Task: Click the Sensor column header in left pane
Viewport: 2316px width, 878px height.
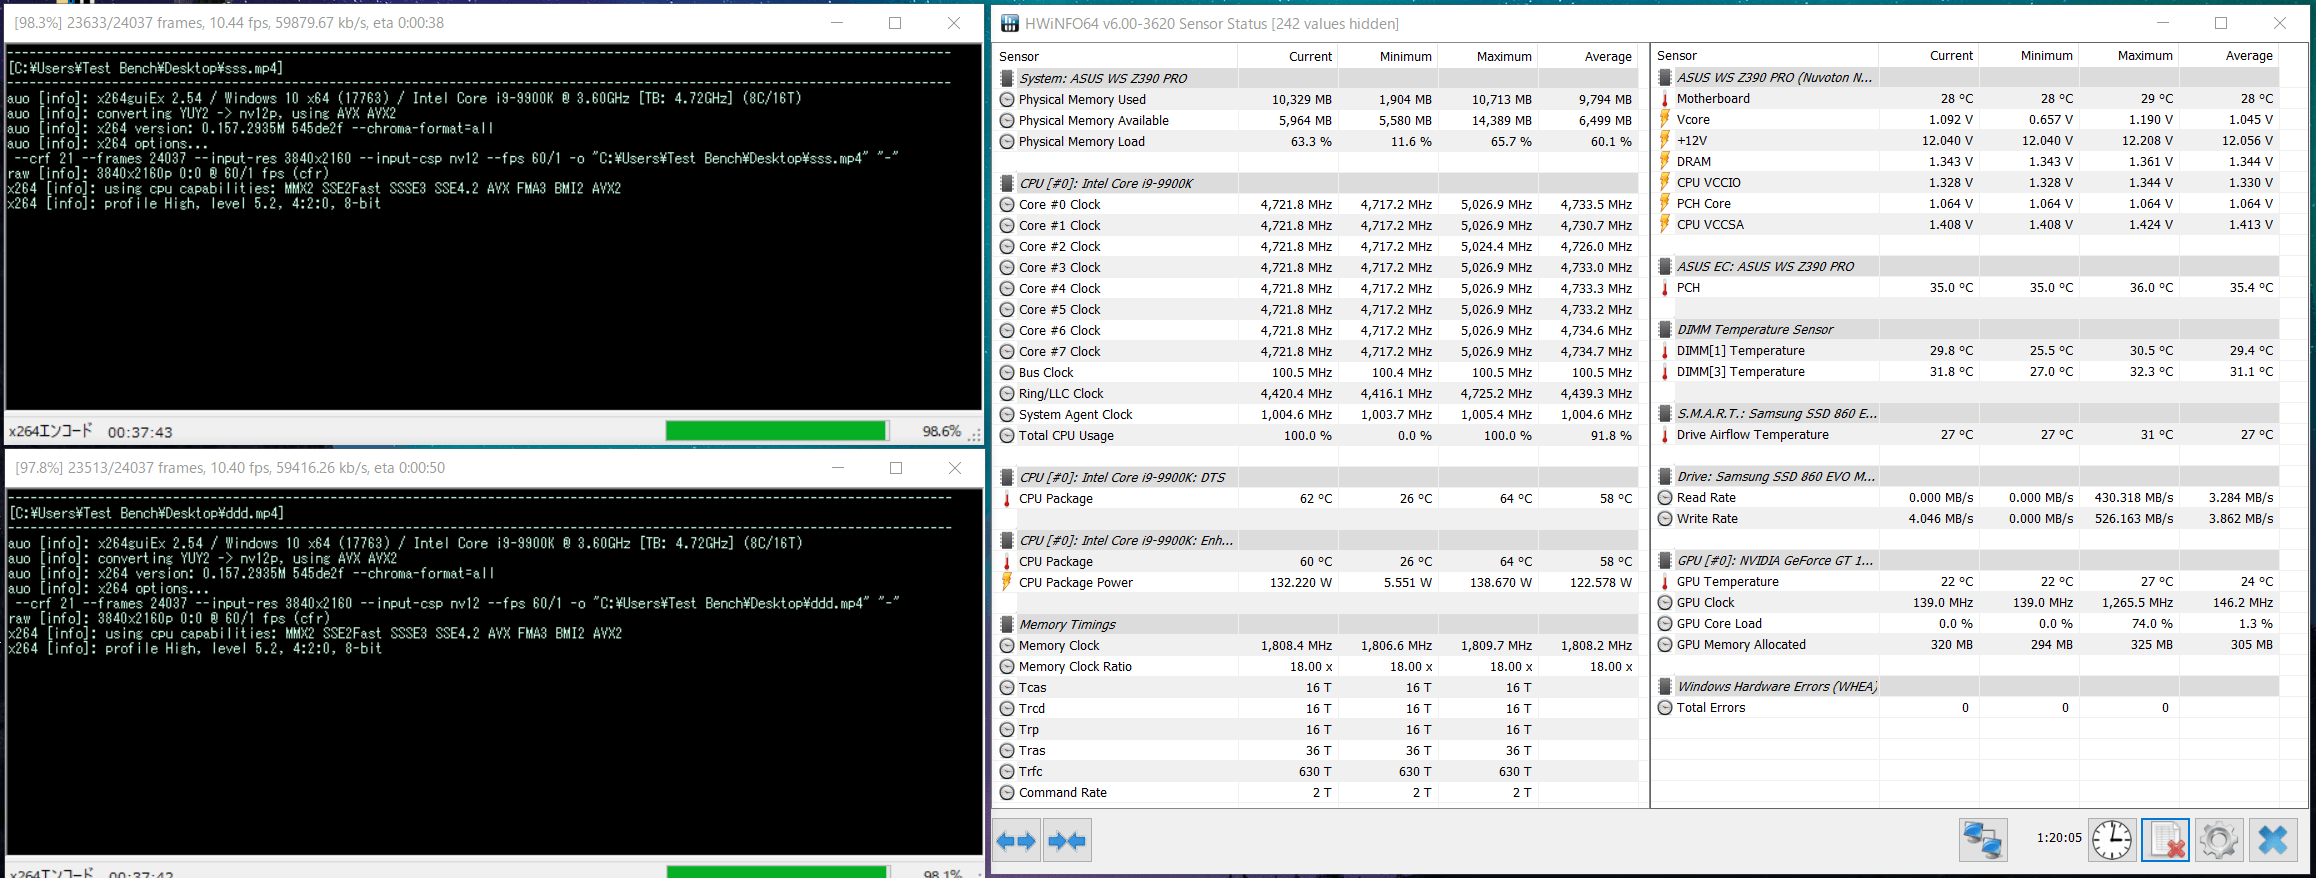Action: (x=1115, y=56)
